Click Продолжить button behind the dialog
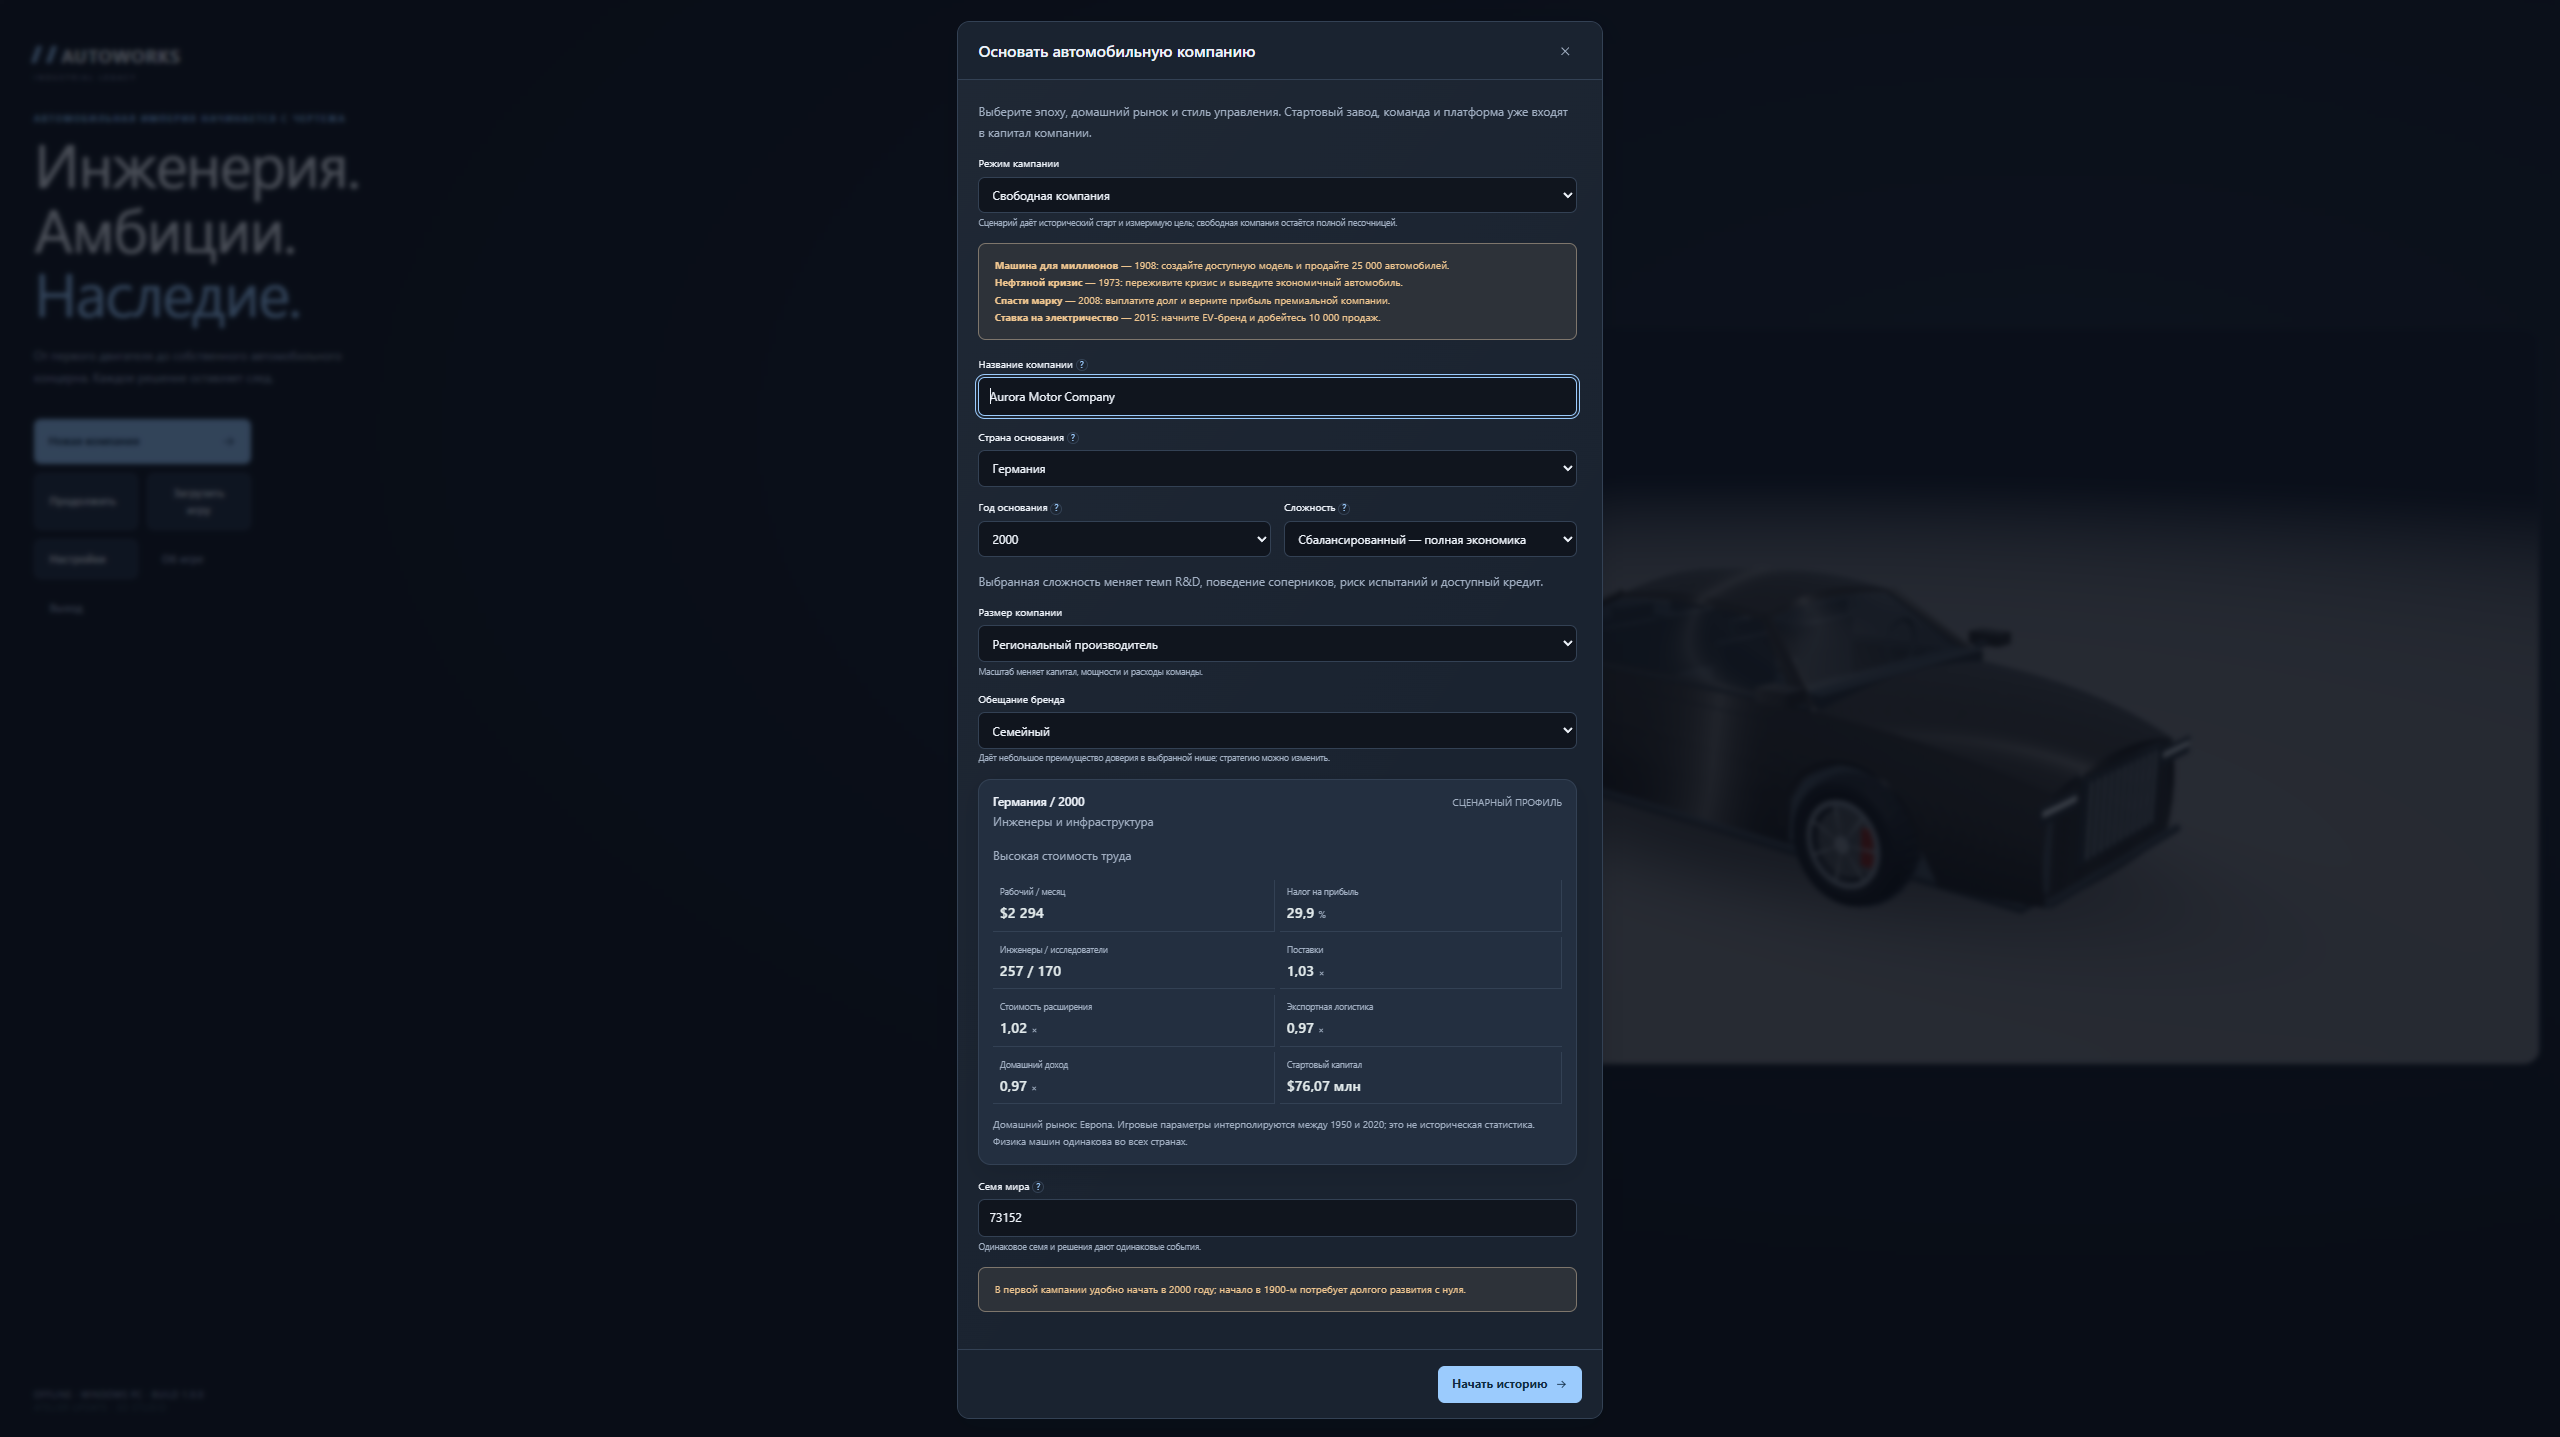Viewport: 2560px width, 1437px height. (x=84, y=501)
